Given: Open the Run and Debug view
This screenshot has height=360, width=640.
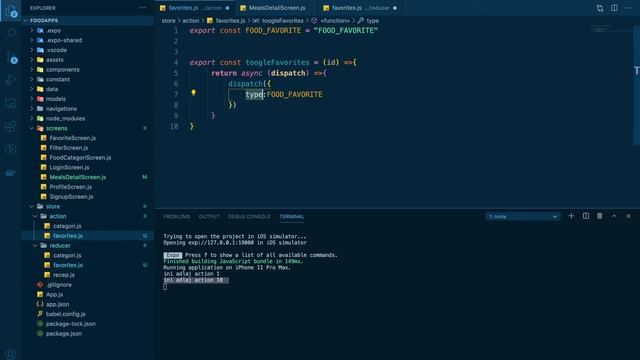Looking at the screenshot, I should click(x=11, y=80).
